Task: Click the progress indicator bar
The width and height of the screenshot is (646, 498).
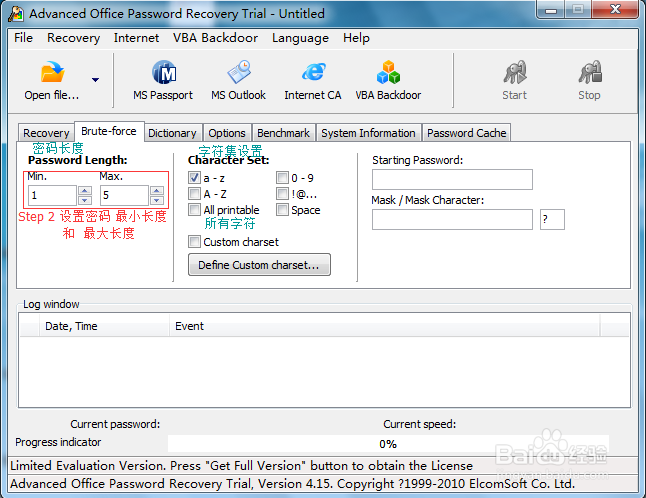Action: 388,444
